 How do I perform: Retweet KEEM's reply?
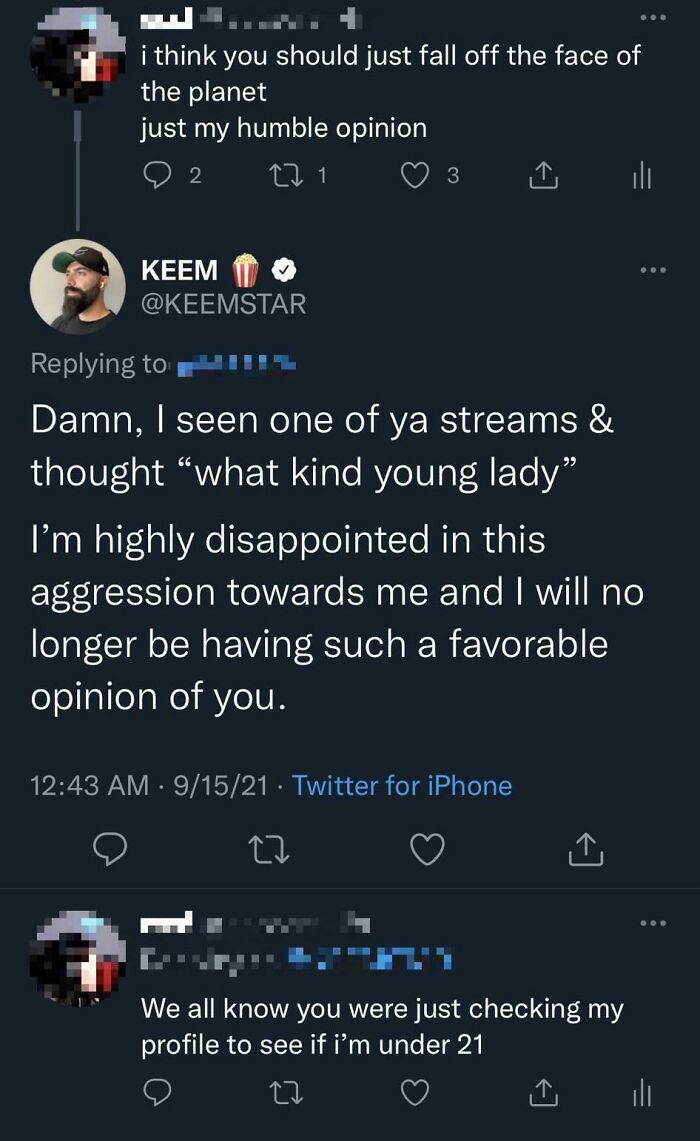(270, 849)
